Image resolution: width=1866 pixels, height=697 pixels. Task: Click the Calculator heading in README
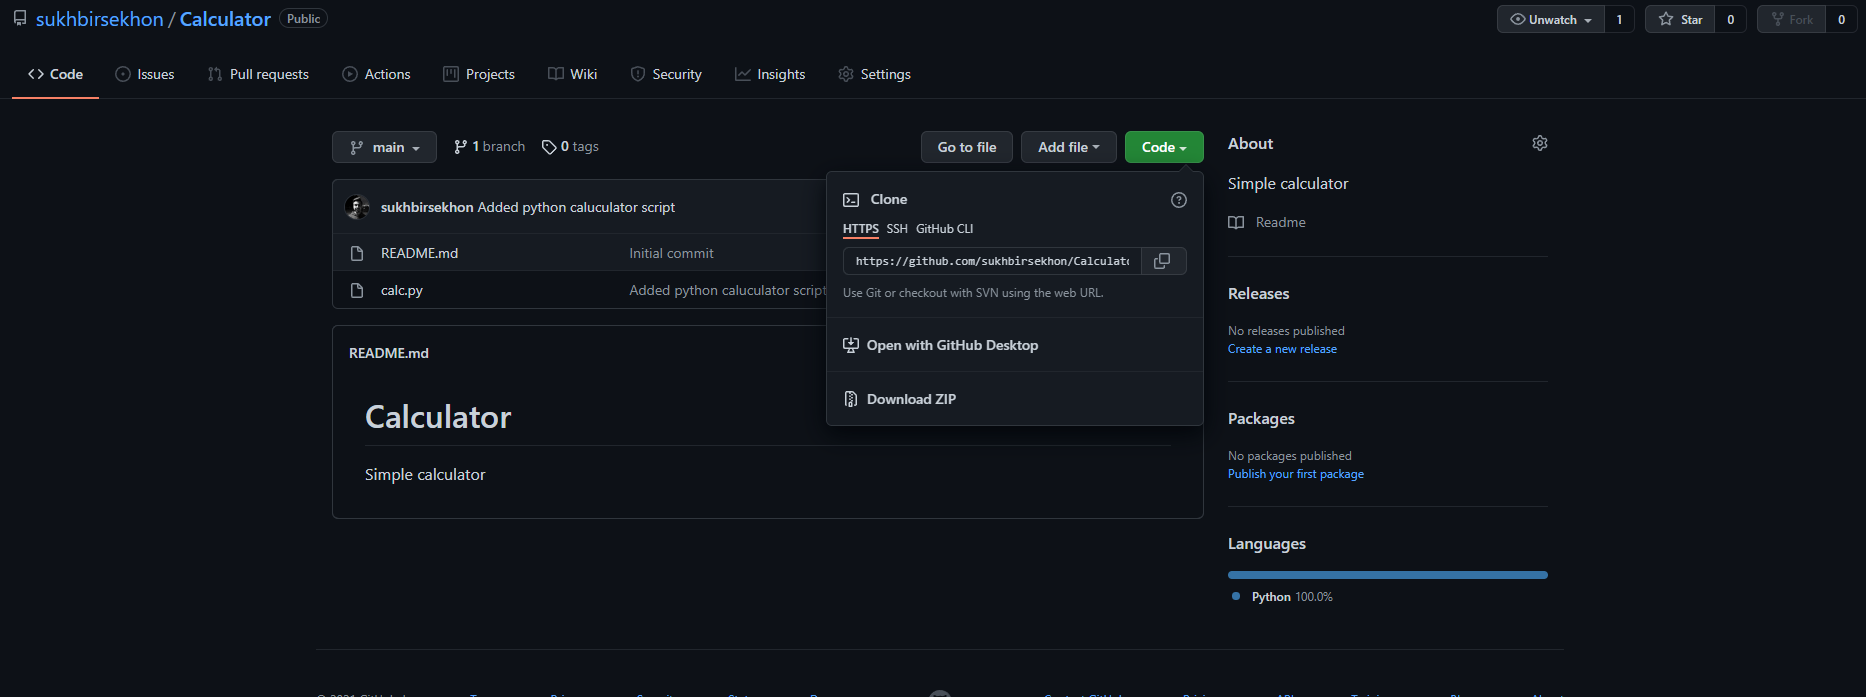438,417
